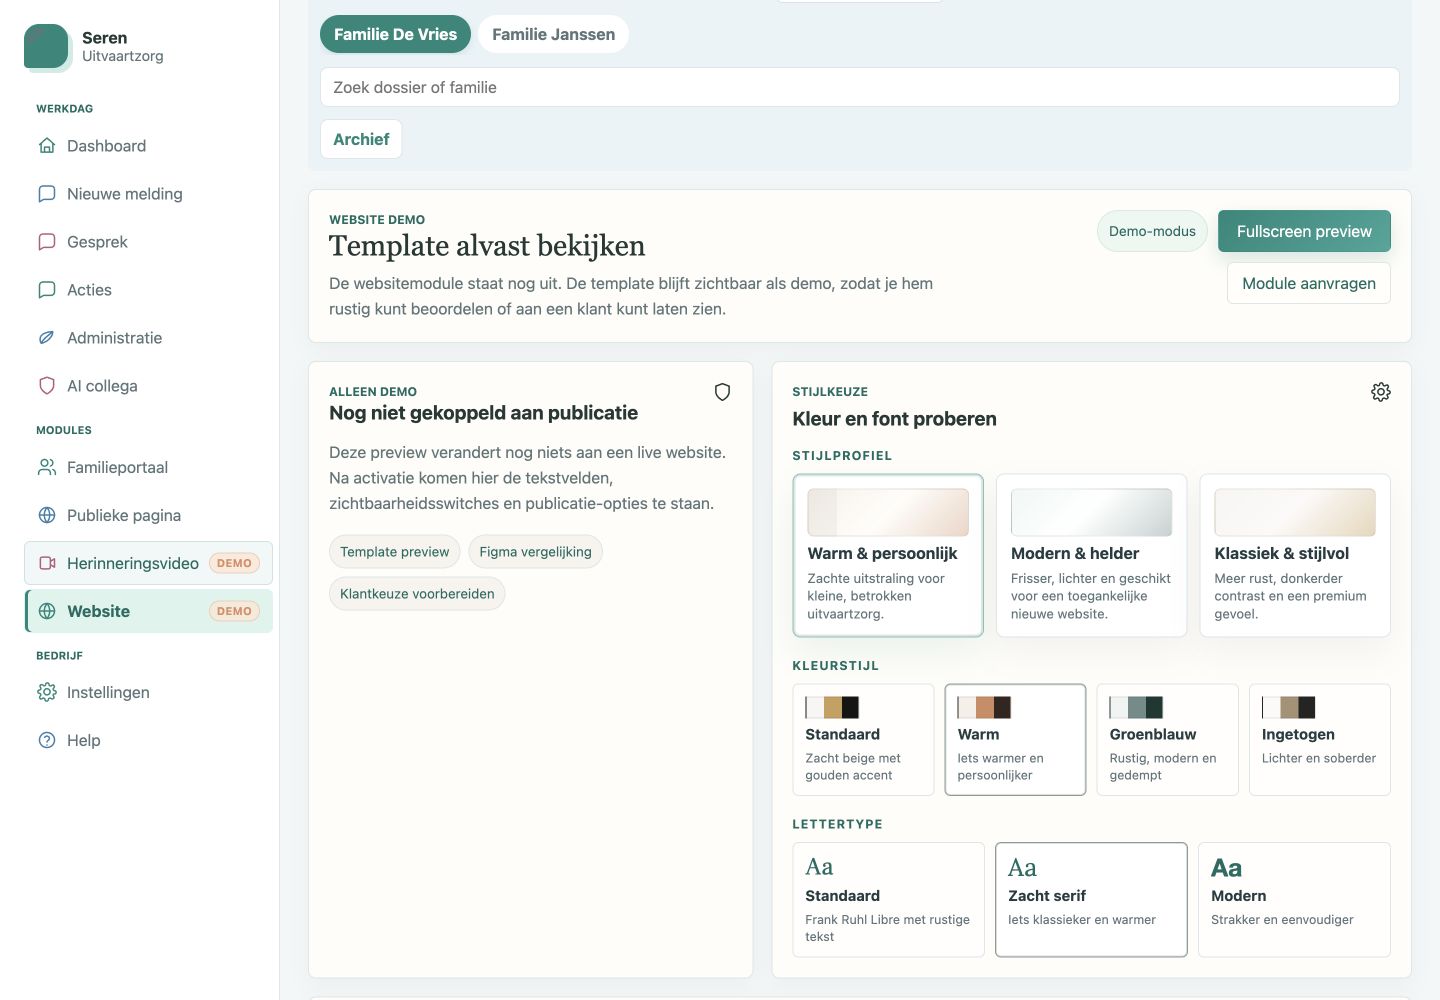Click the Kleur en font proberen heading
This screenshot has width=1440, height=1000.
(x=894, y=419)
